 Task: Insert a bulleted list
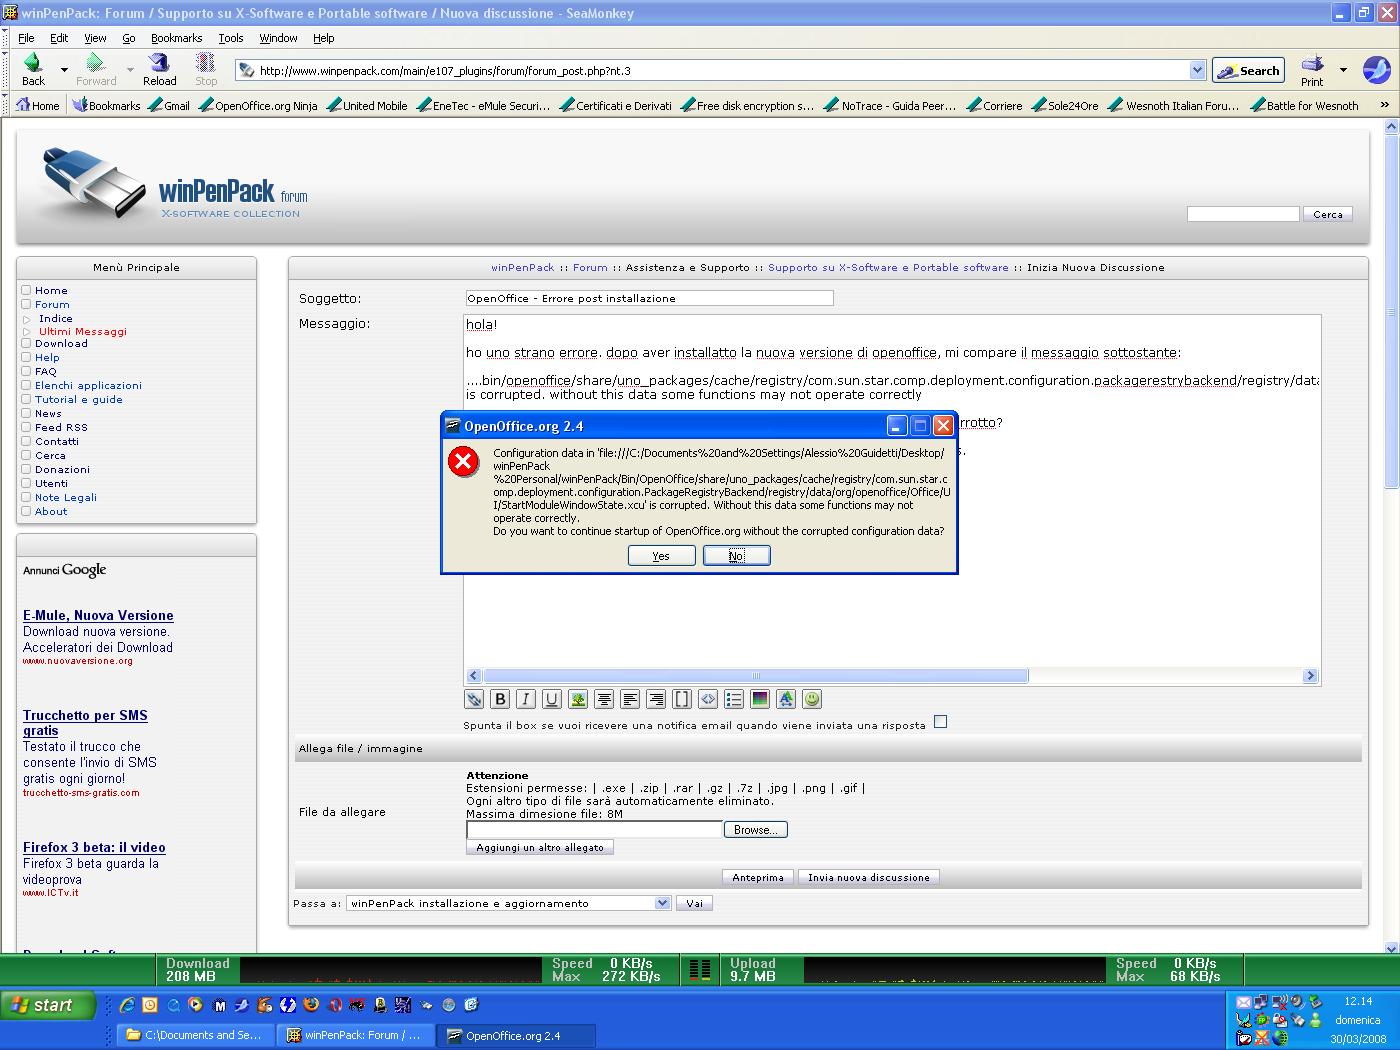click(x=734, y=699)
